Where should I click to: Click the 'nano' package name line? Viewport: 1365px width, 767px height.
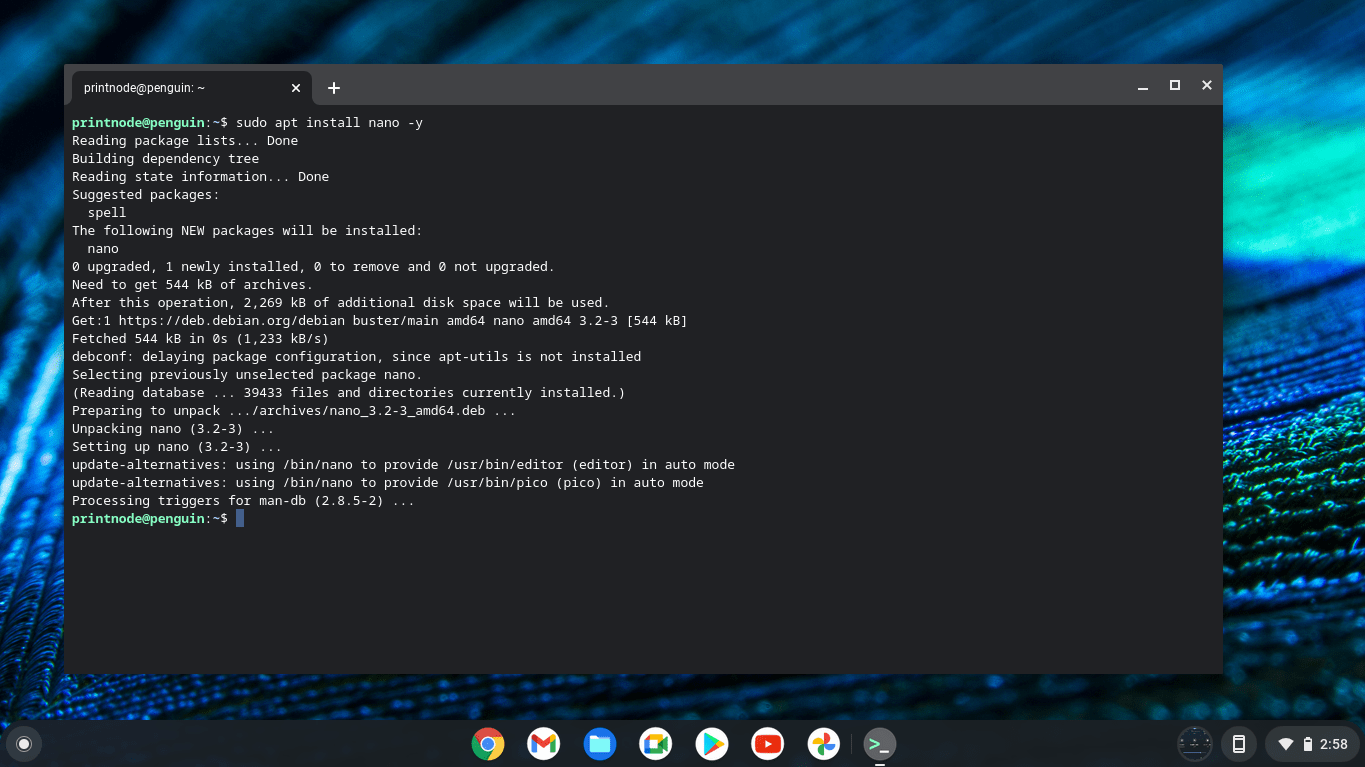(x=103, y=248)
